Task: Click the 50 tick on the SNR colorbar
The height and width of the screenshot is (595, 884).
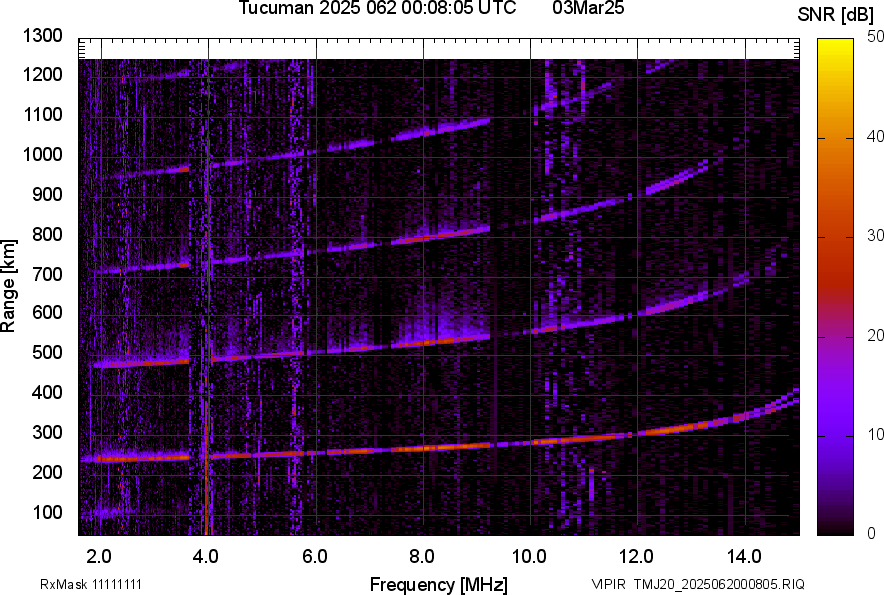Action: [x=875, y=37]
